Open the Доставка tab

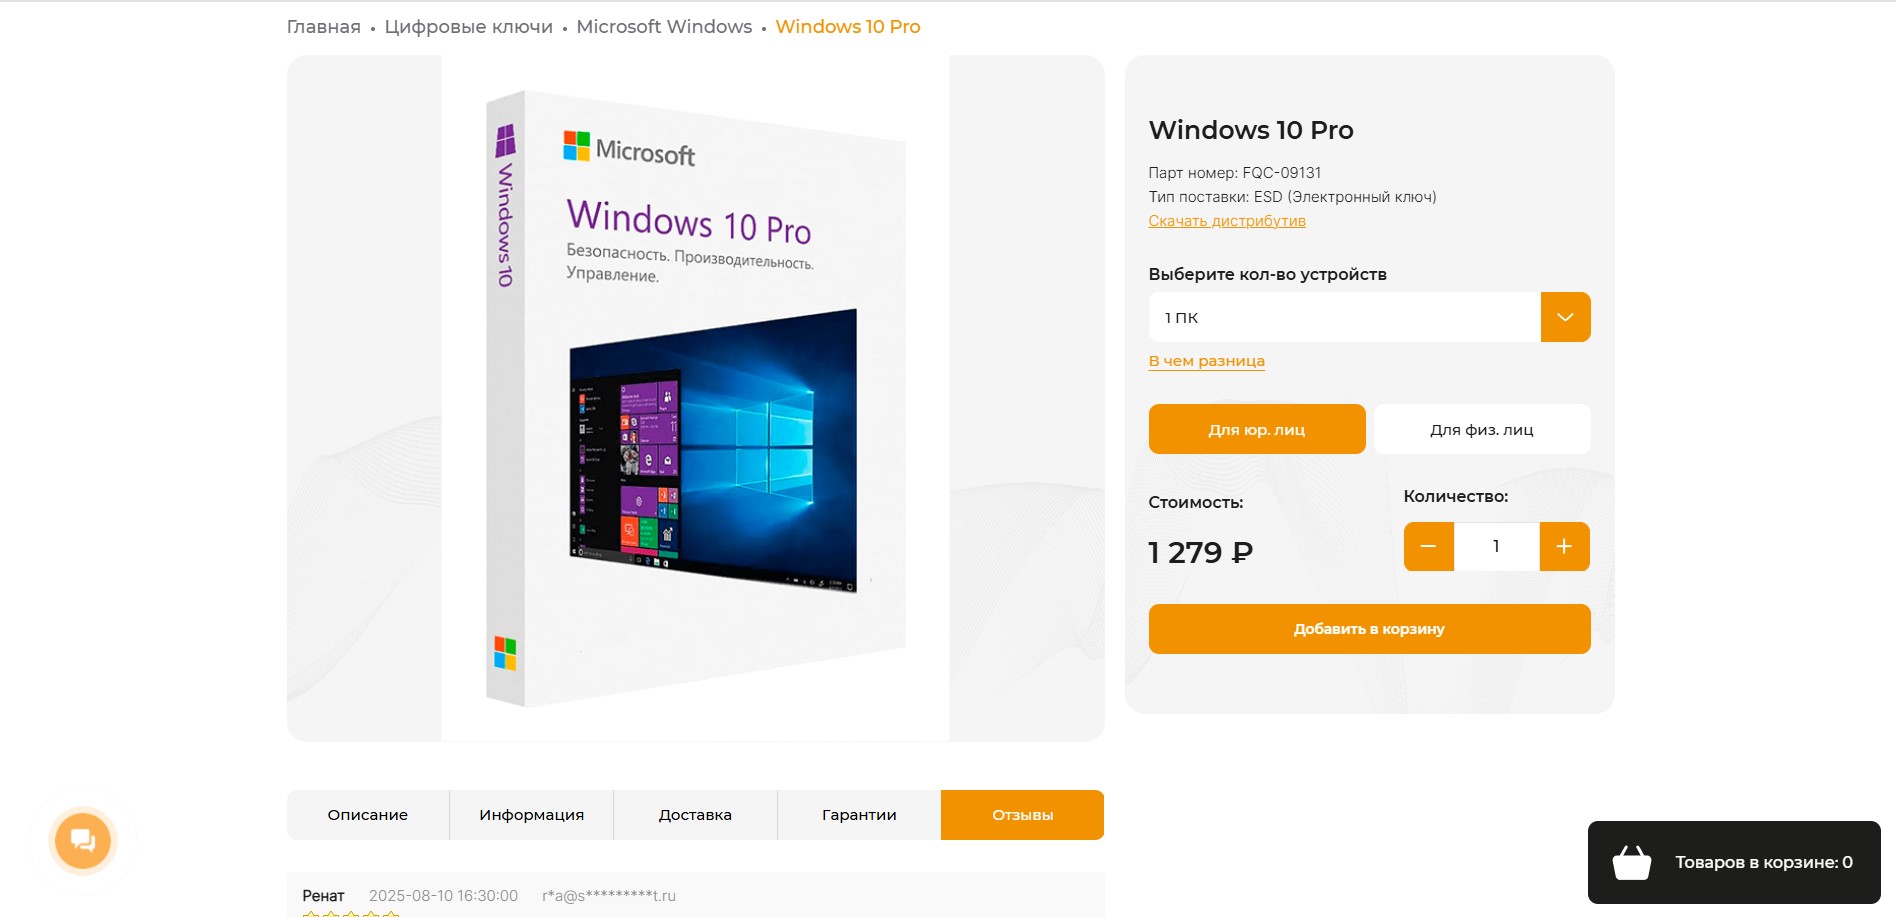click(x=695, y=815)
